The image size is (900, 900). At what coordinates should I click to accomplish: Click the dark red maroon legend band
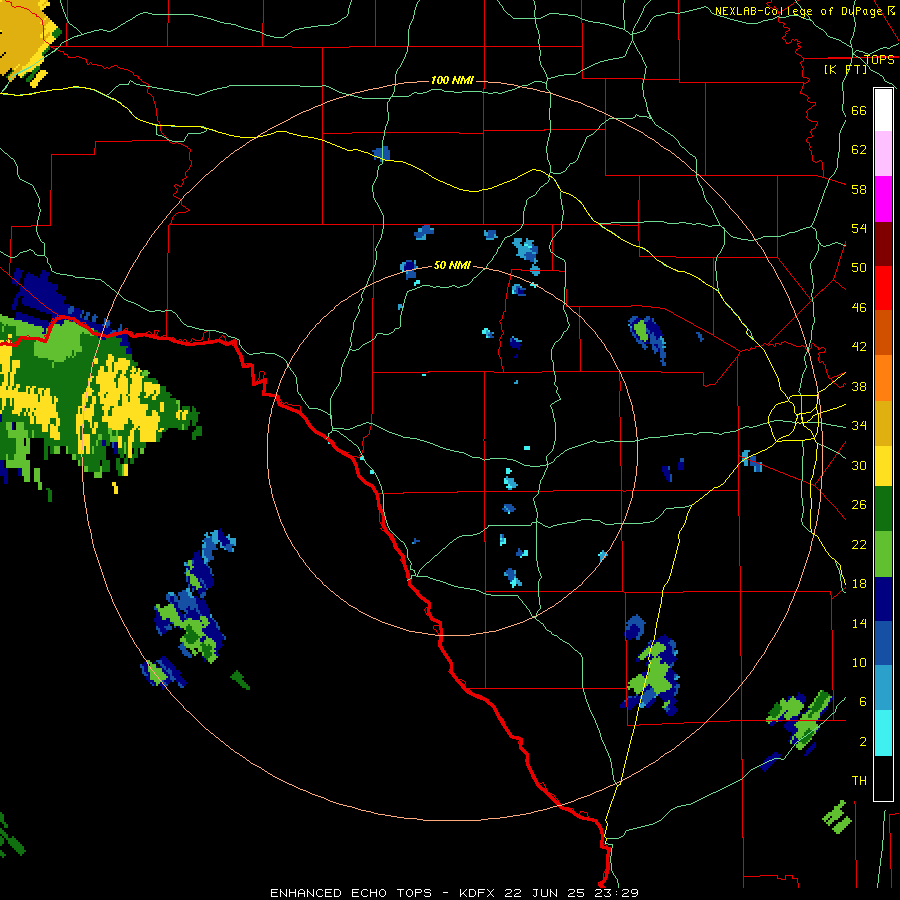883,244
